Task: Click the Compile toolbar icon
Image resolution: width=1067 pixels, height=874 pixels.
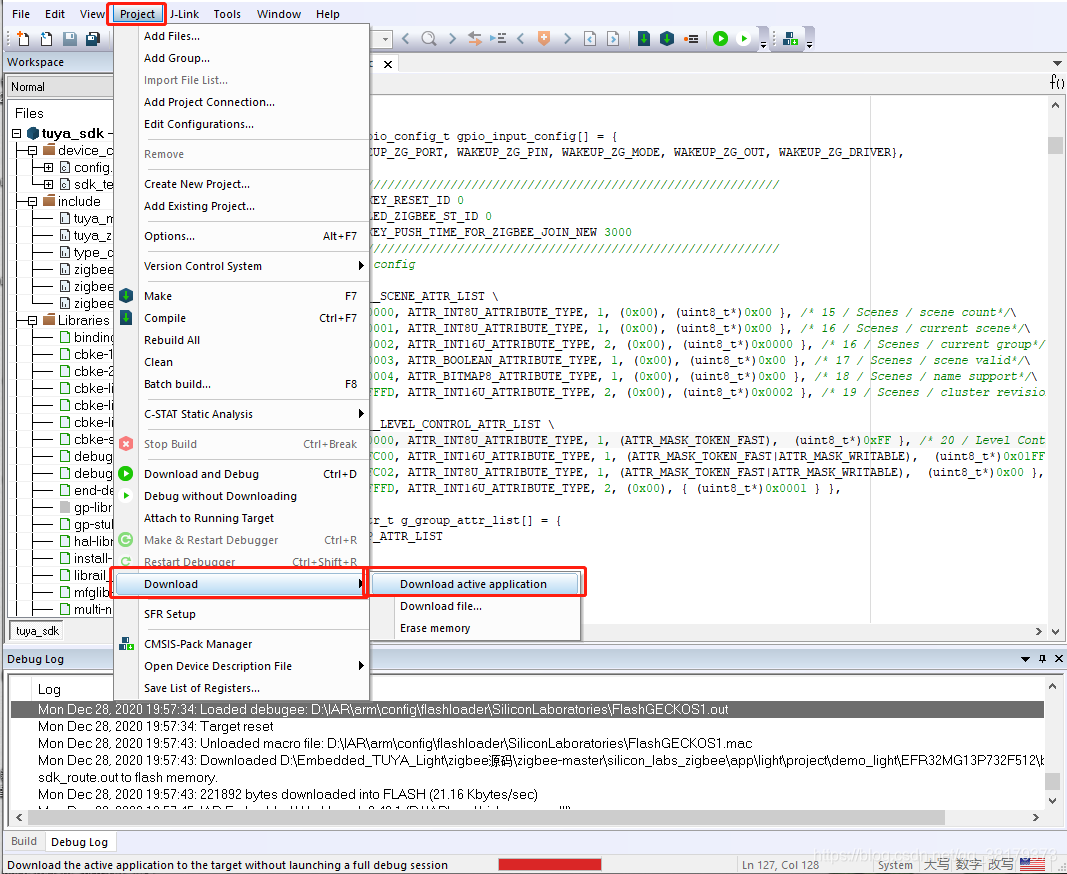Action: (644, 39)
